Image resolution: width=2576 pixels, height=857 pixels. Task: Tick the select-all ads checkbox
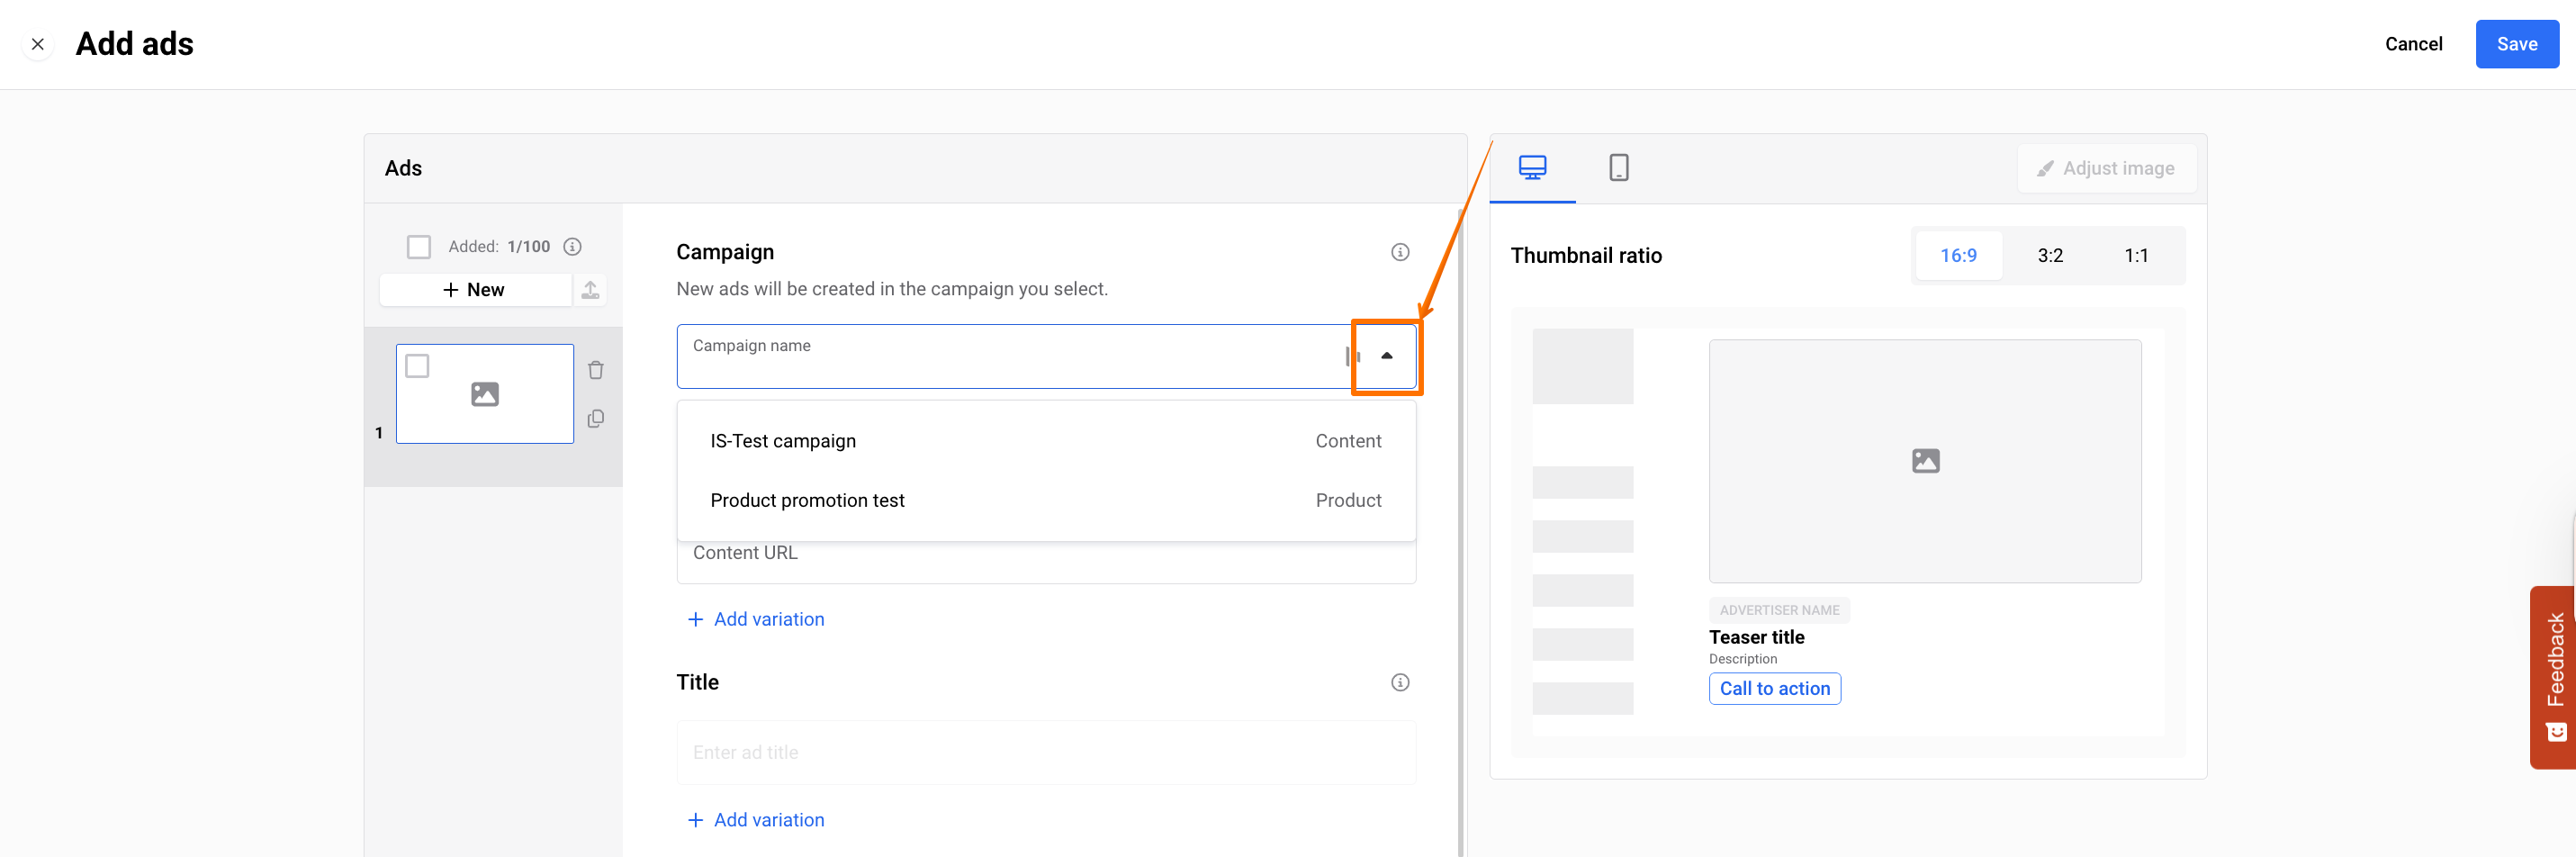(x=419, y=247)
